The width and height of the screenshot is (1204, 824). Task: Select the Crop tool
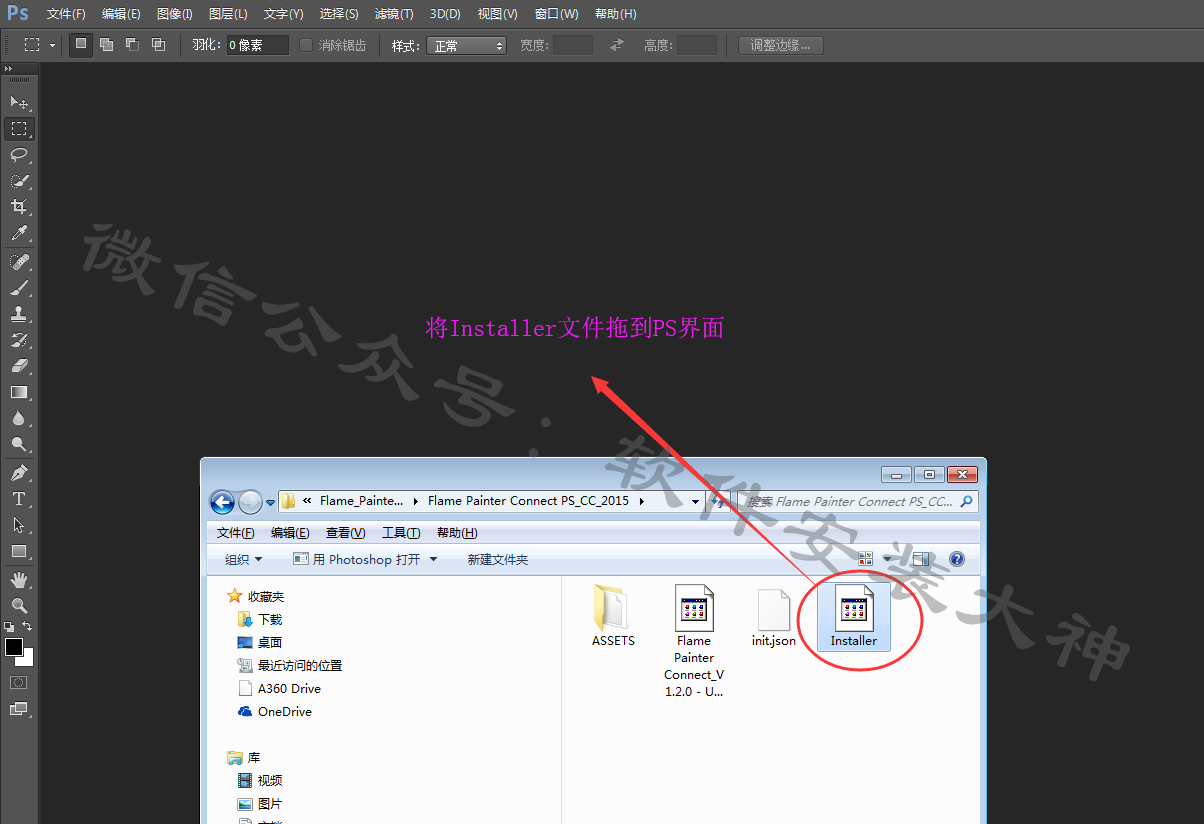pos(19,207)
